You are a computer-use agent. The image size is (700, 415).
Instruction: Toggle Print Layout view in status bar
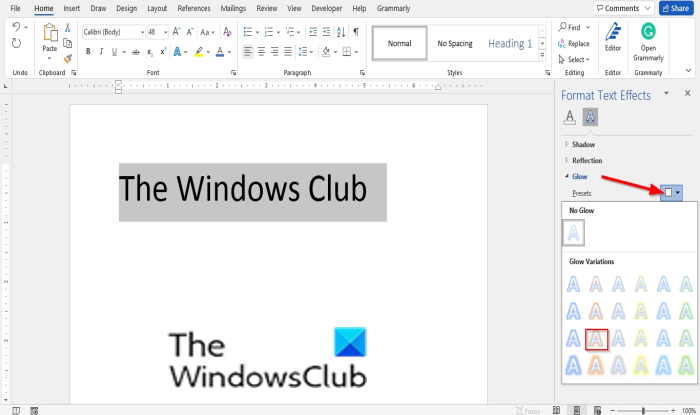coord(577,410)
